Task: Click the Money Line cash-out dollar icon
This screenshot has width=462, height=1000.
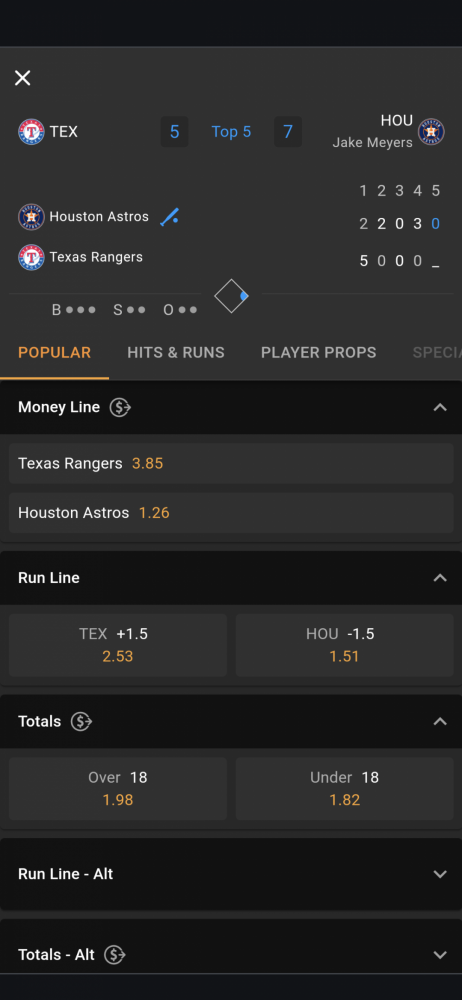Action: point(120,407)
